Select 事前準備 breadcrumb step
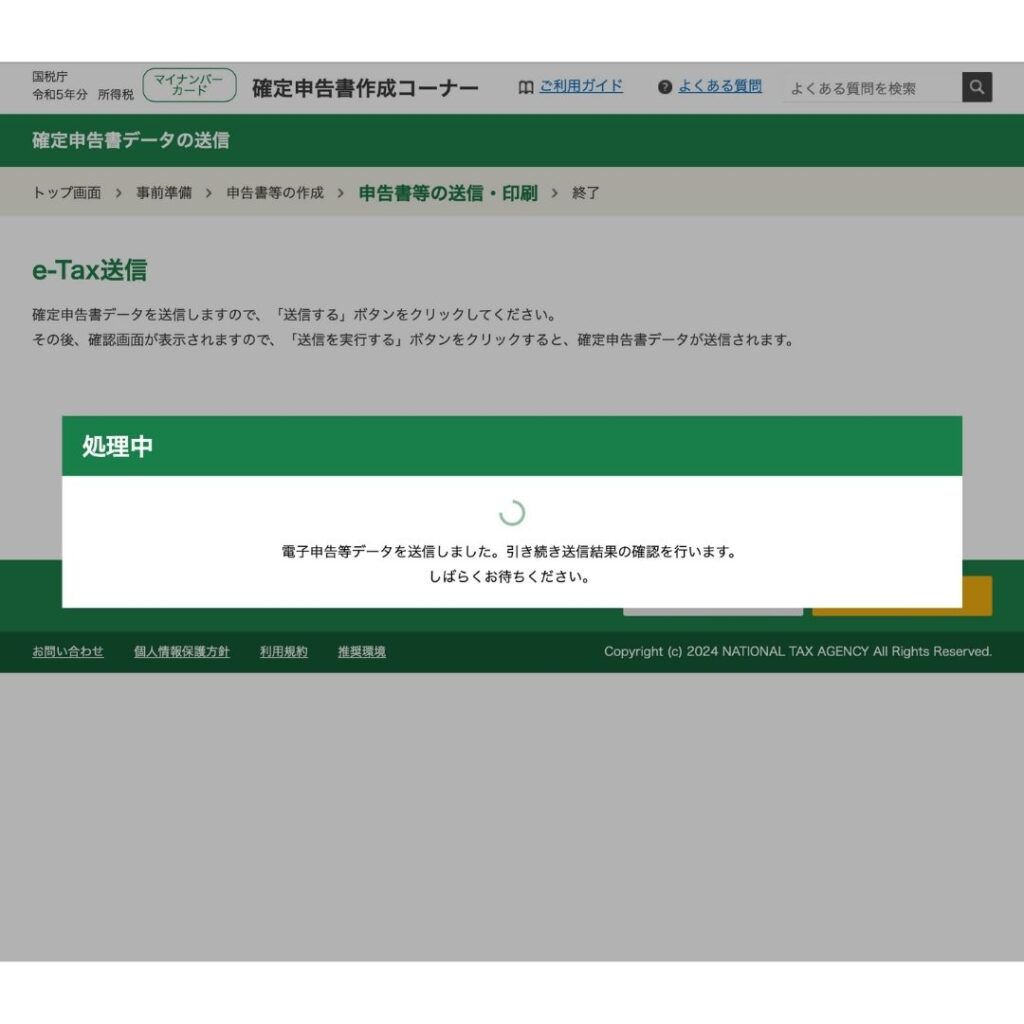 click(164, 193)
